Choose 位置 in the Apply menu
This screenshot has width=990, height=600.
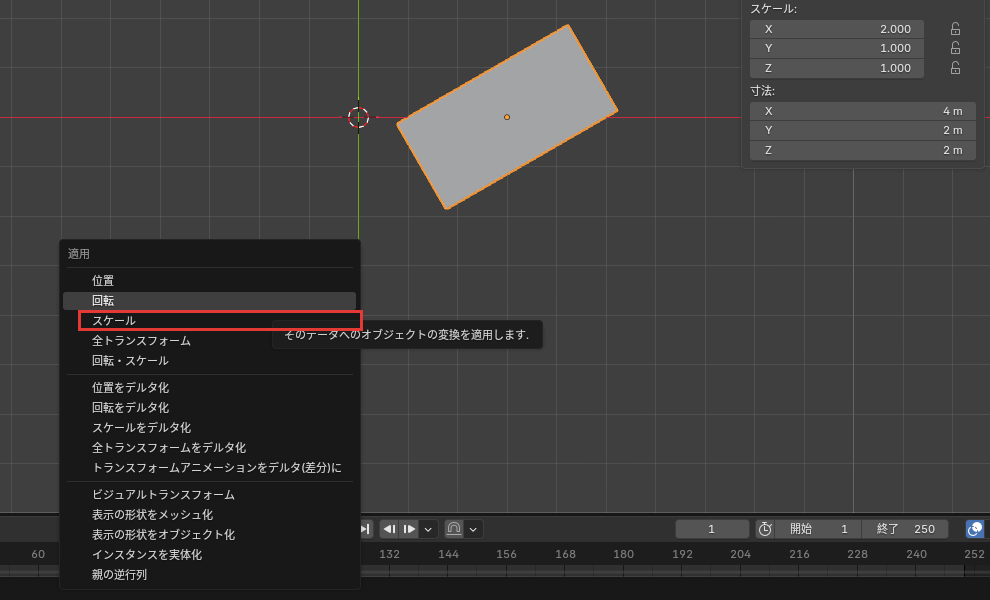coord(210,280)
